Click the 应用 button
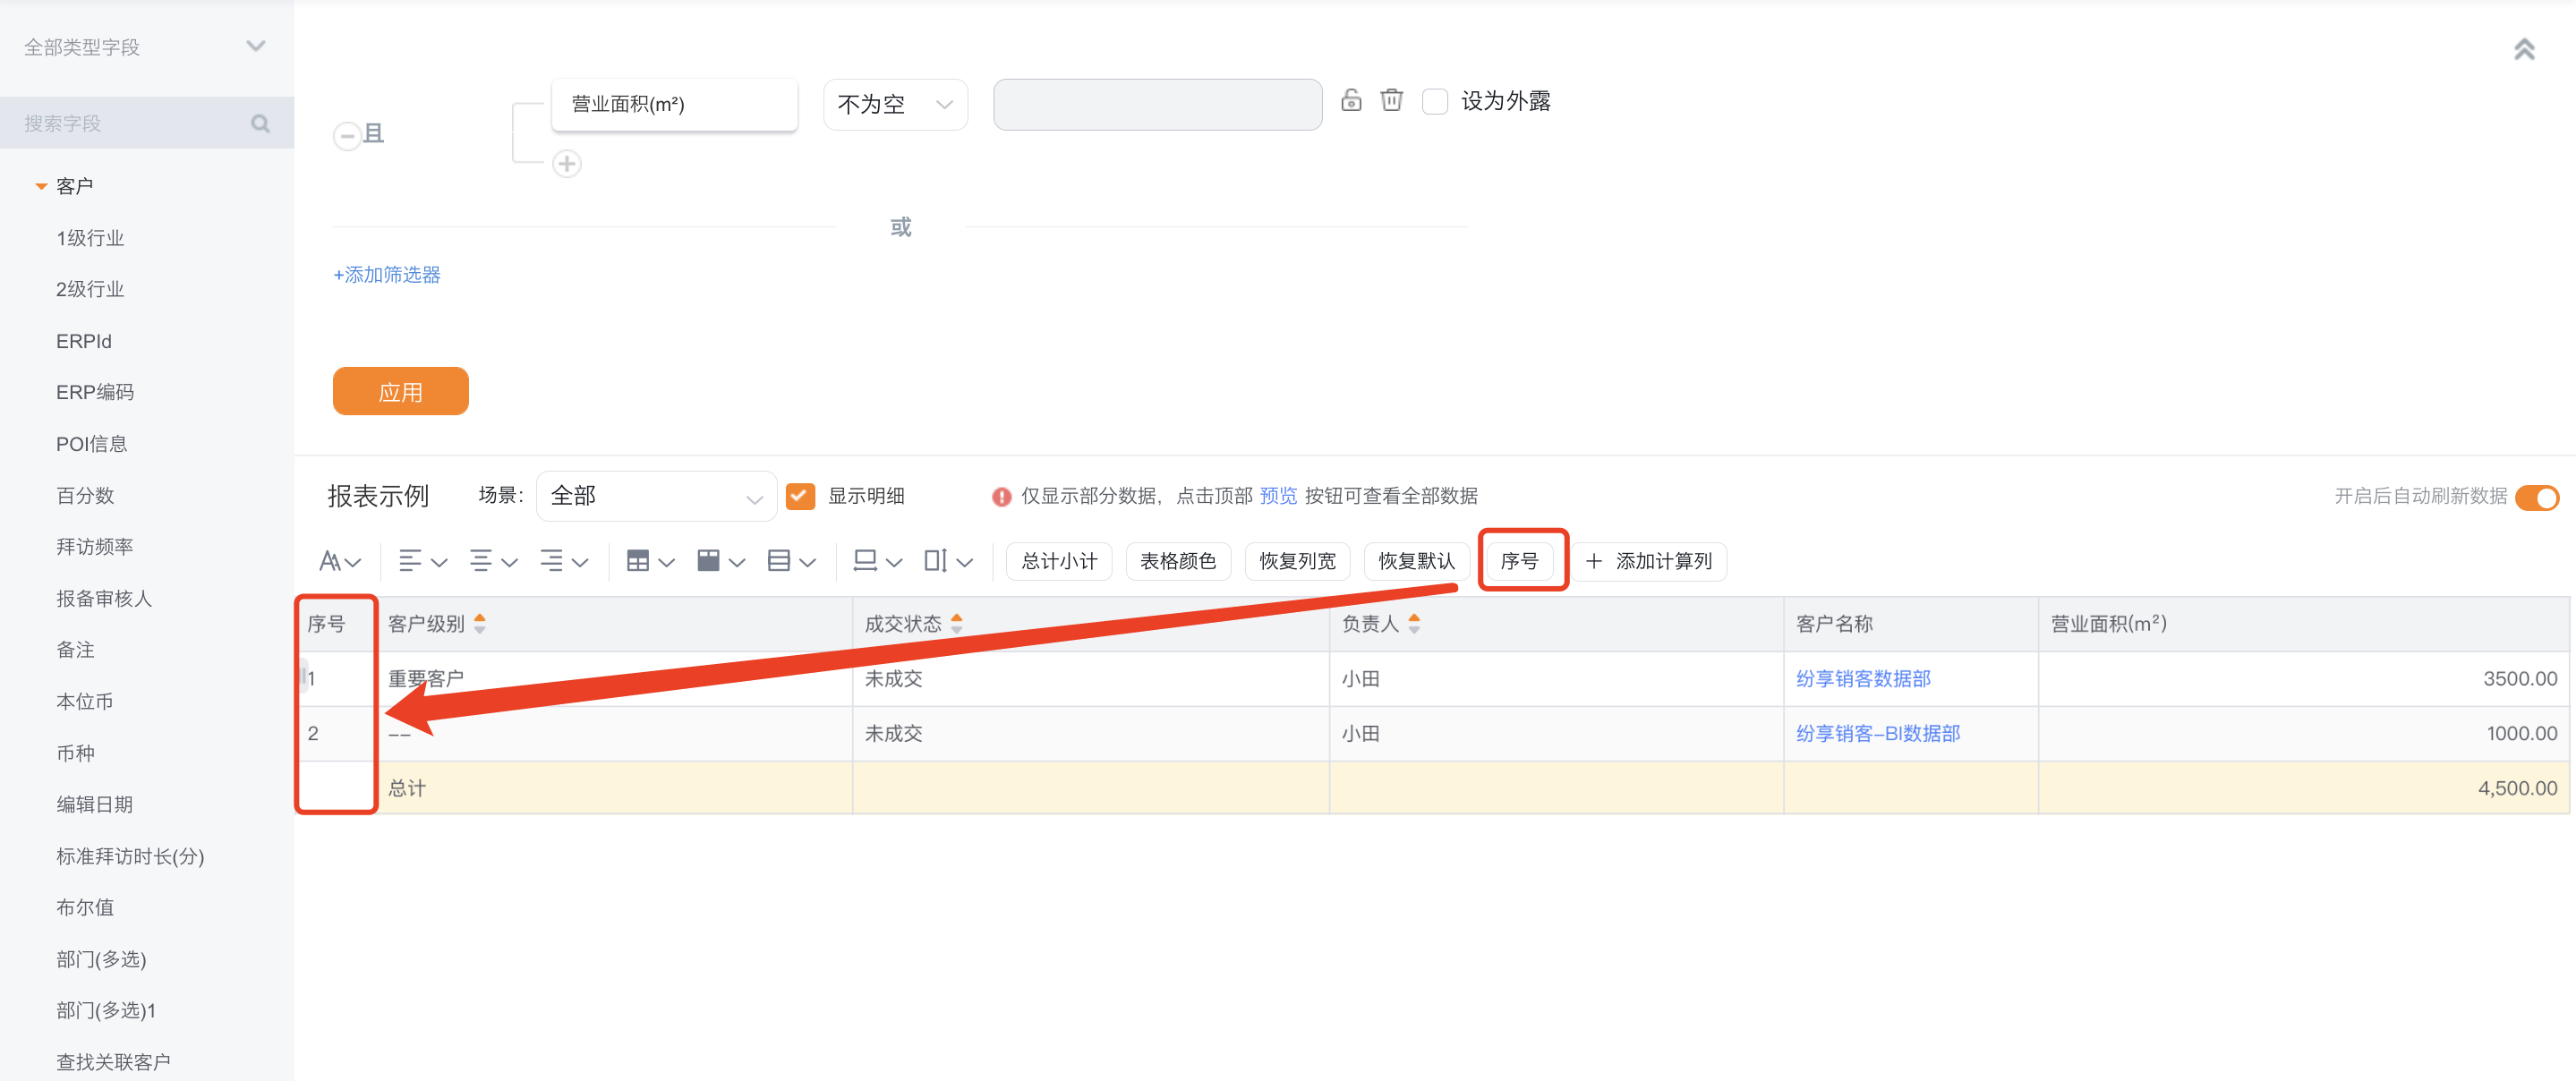The image size is (2576, 1081). [401, 391]
